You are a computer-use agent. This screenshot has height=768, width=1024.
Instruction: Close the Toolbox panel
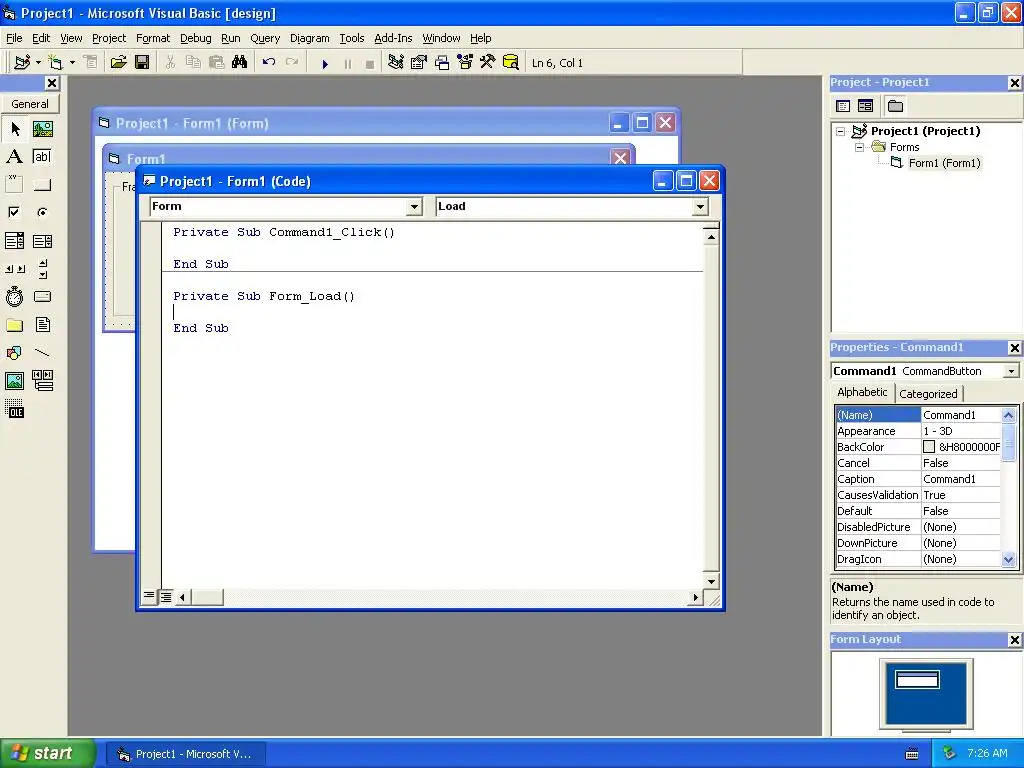pos(52,83)
